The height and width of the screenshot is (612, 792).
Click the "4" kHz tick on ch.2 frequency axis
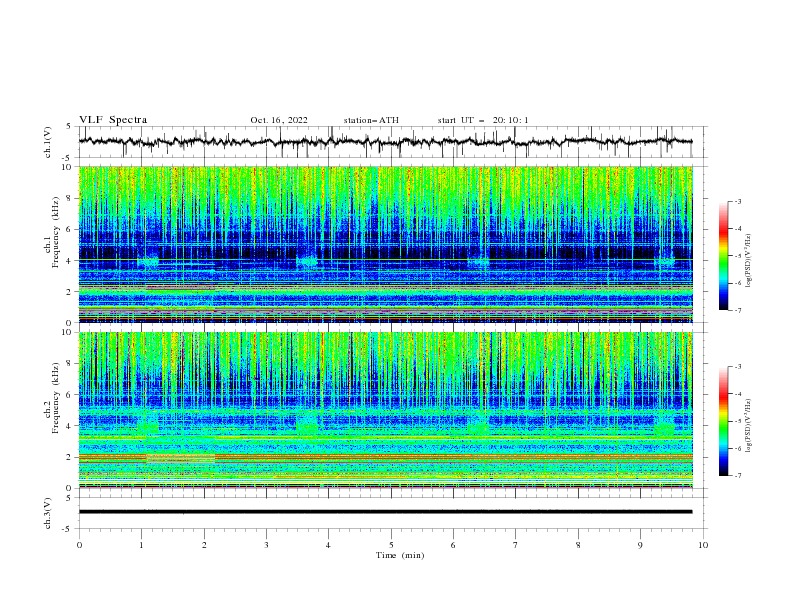[x=70, y=426]
